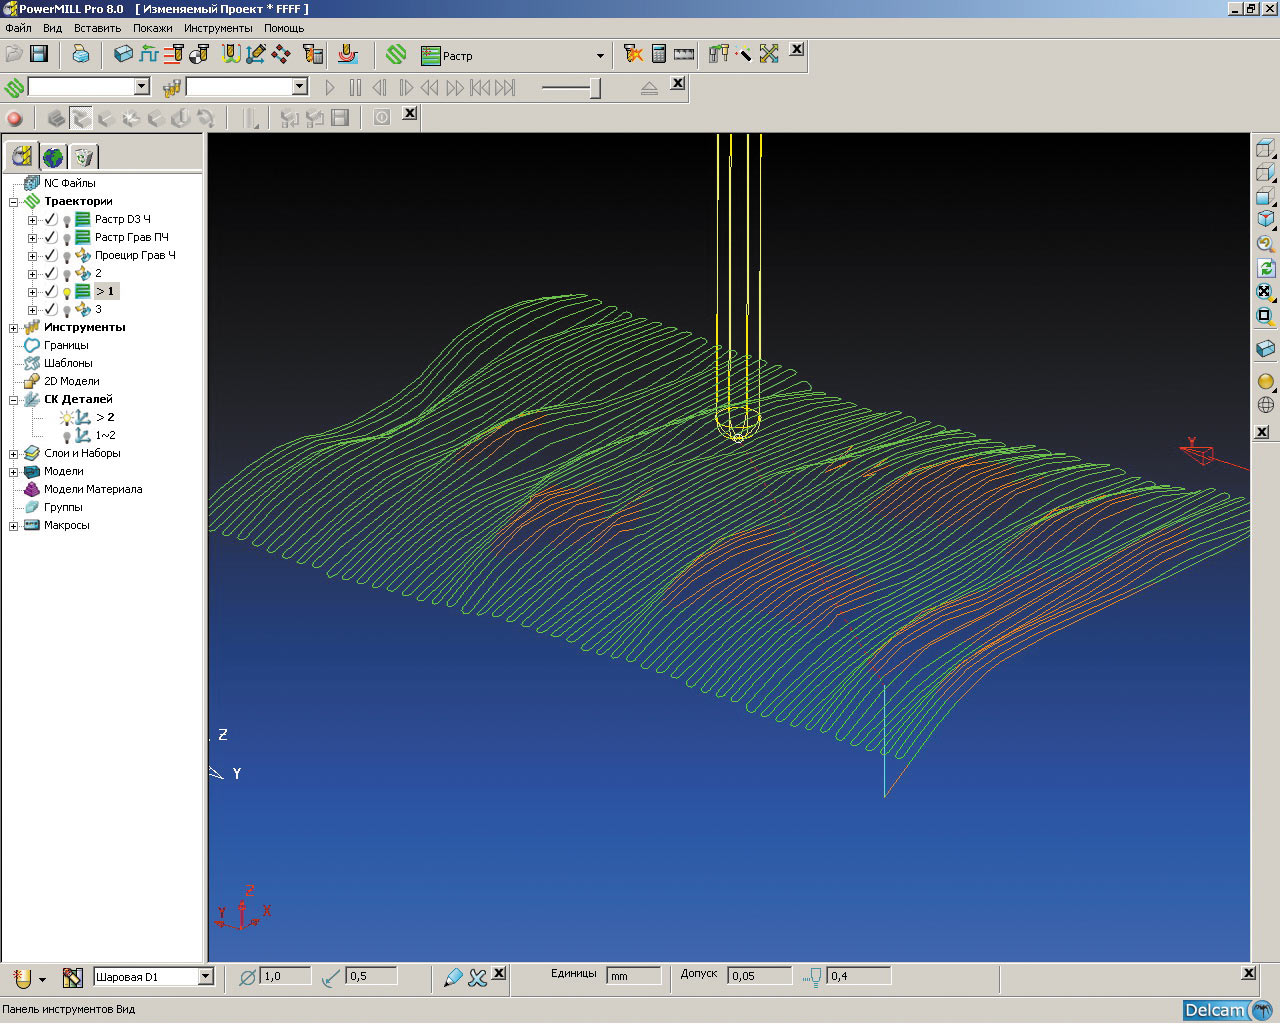Click the Save project floppy disk icon
The width and height of the screenshot is (1280, 1024).
point(39,54)
